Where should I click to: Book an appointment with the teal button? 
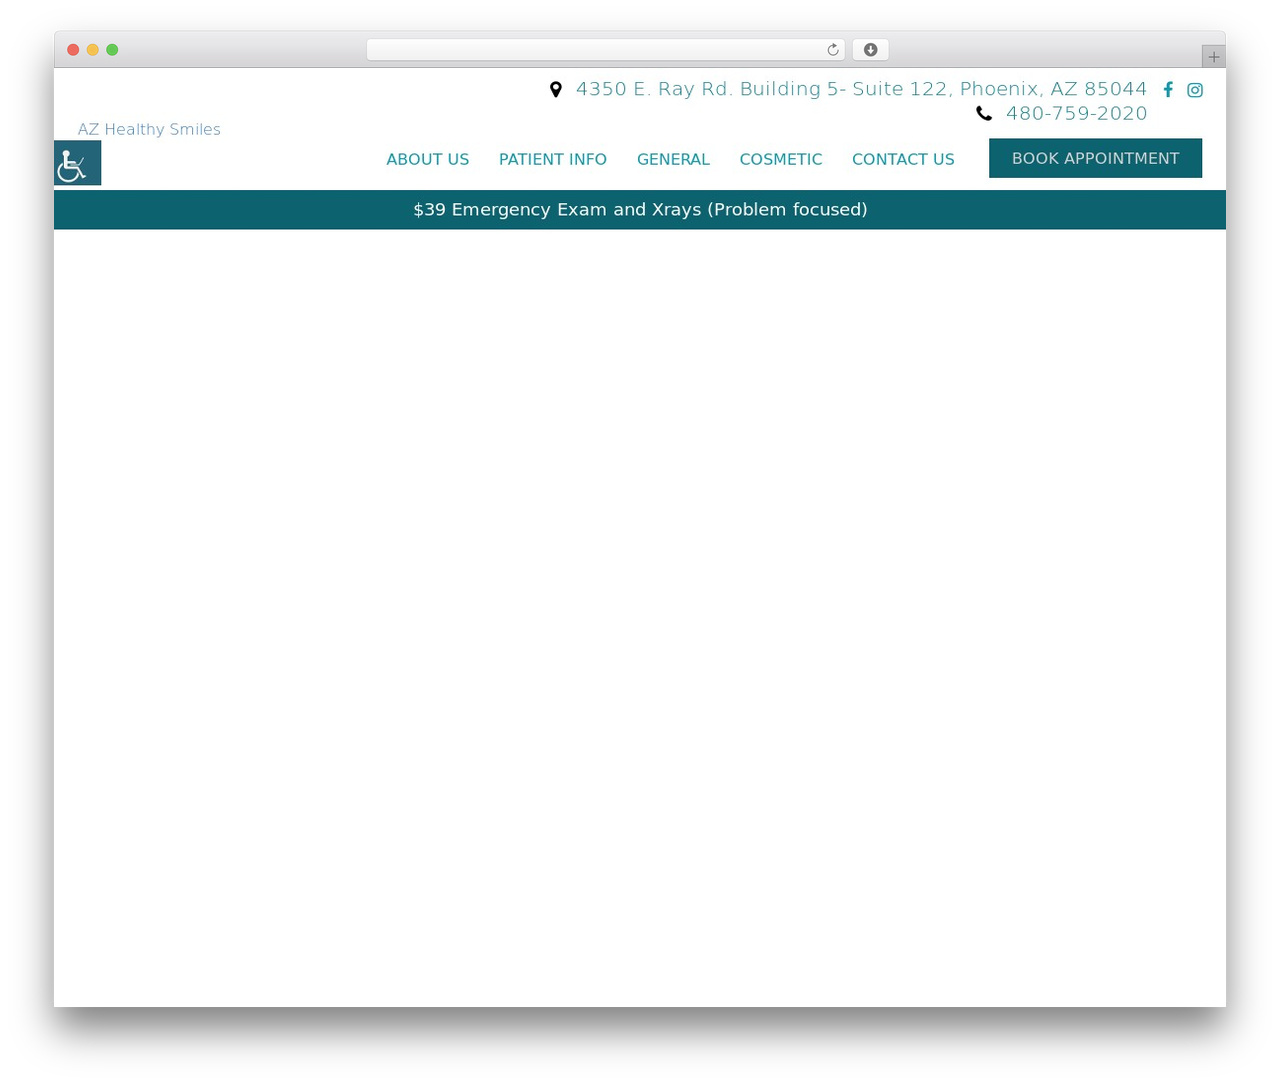coord(1095,158)
